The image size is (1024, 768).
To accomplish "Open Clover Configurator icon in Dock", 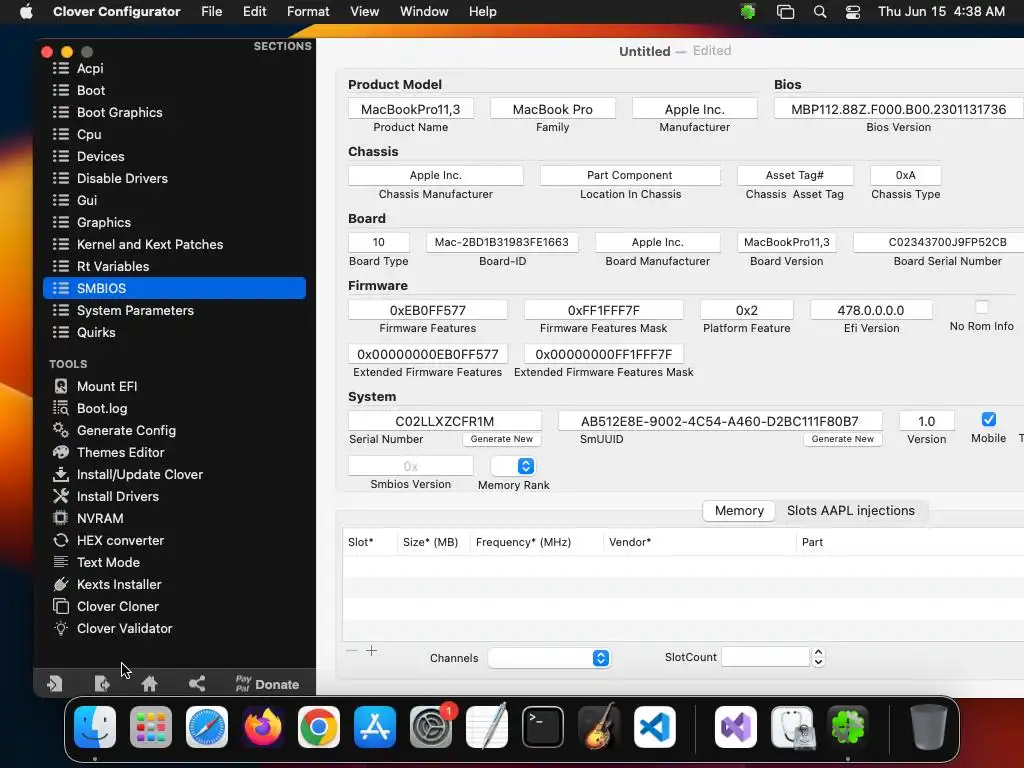I will click(x=848, y=727).
